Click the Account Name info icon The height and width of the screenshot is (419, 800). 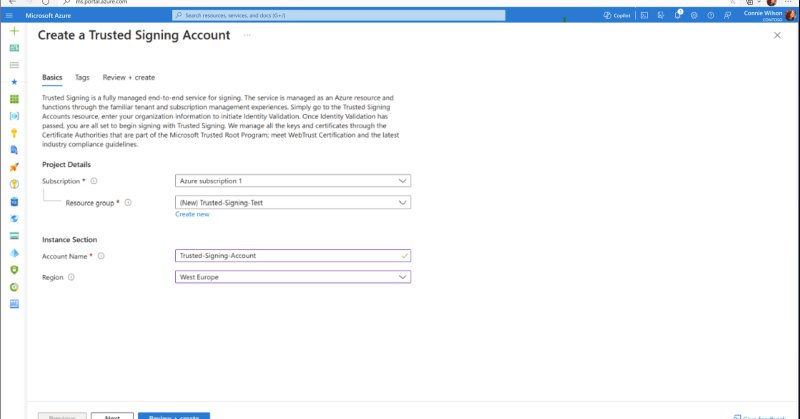(x=101, y=256)
